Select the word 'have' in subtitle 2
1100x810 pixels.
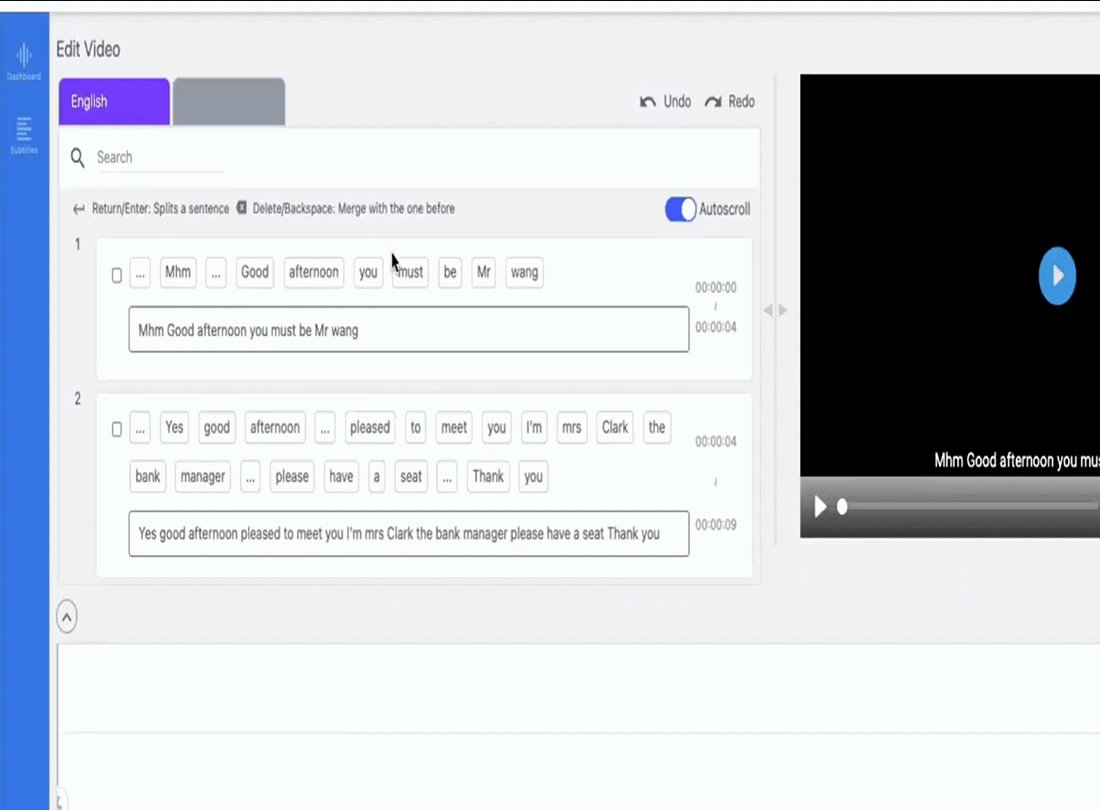pyautogui.click(x=342, y=477)
